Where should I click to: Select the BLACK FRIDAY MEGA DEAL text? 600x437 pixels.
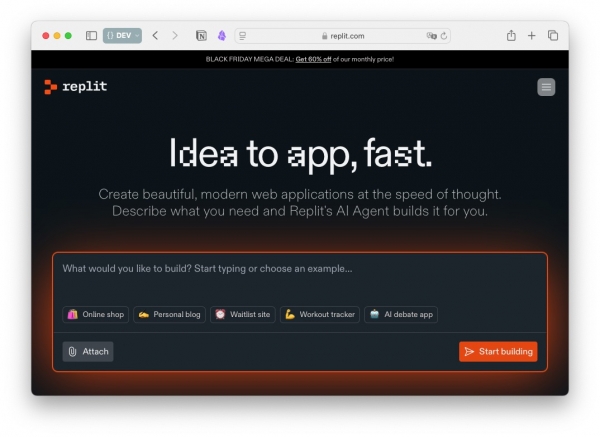(x=249, y=59)
